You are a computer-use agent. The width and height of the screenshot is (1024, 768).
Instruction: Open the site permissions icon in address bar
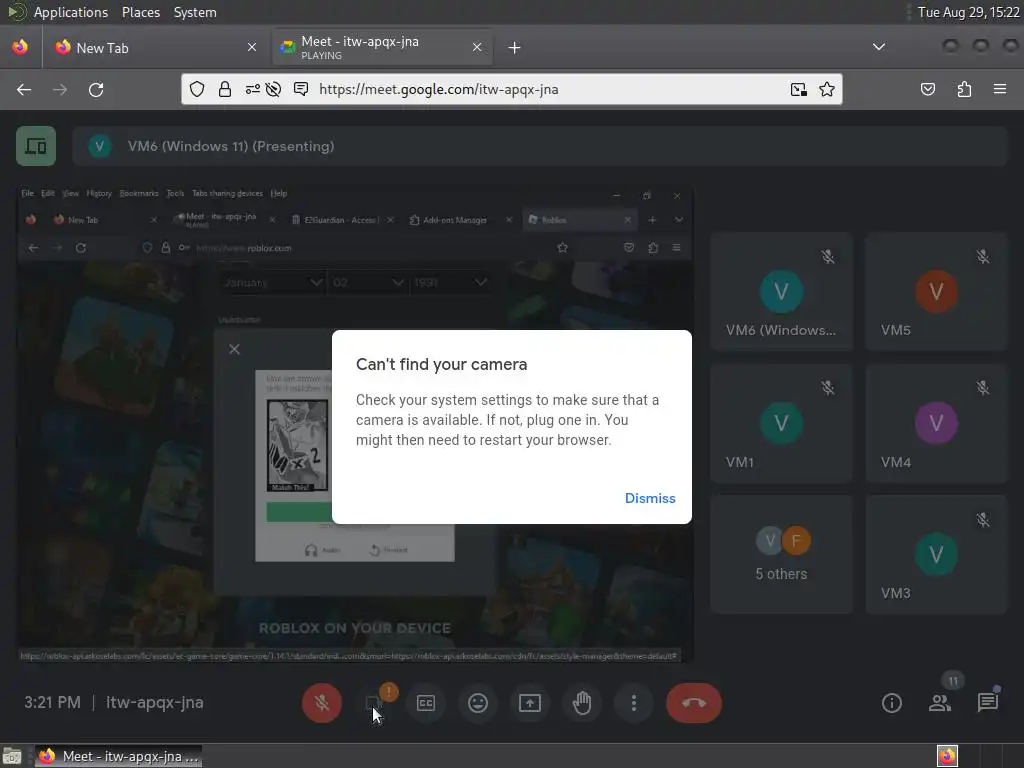click(x=252, y=89)
